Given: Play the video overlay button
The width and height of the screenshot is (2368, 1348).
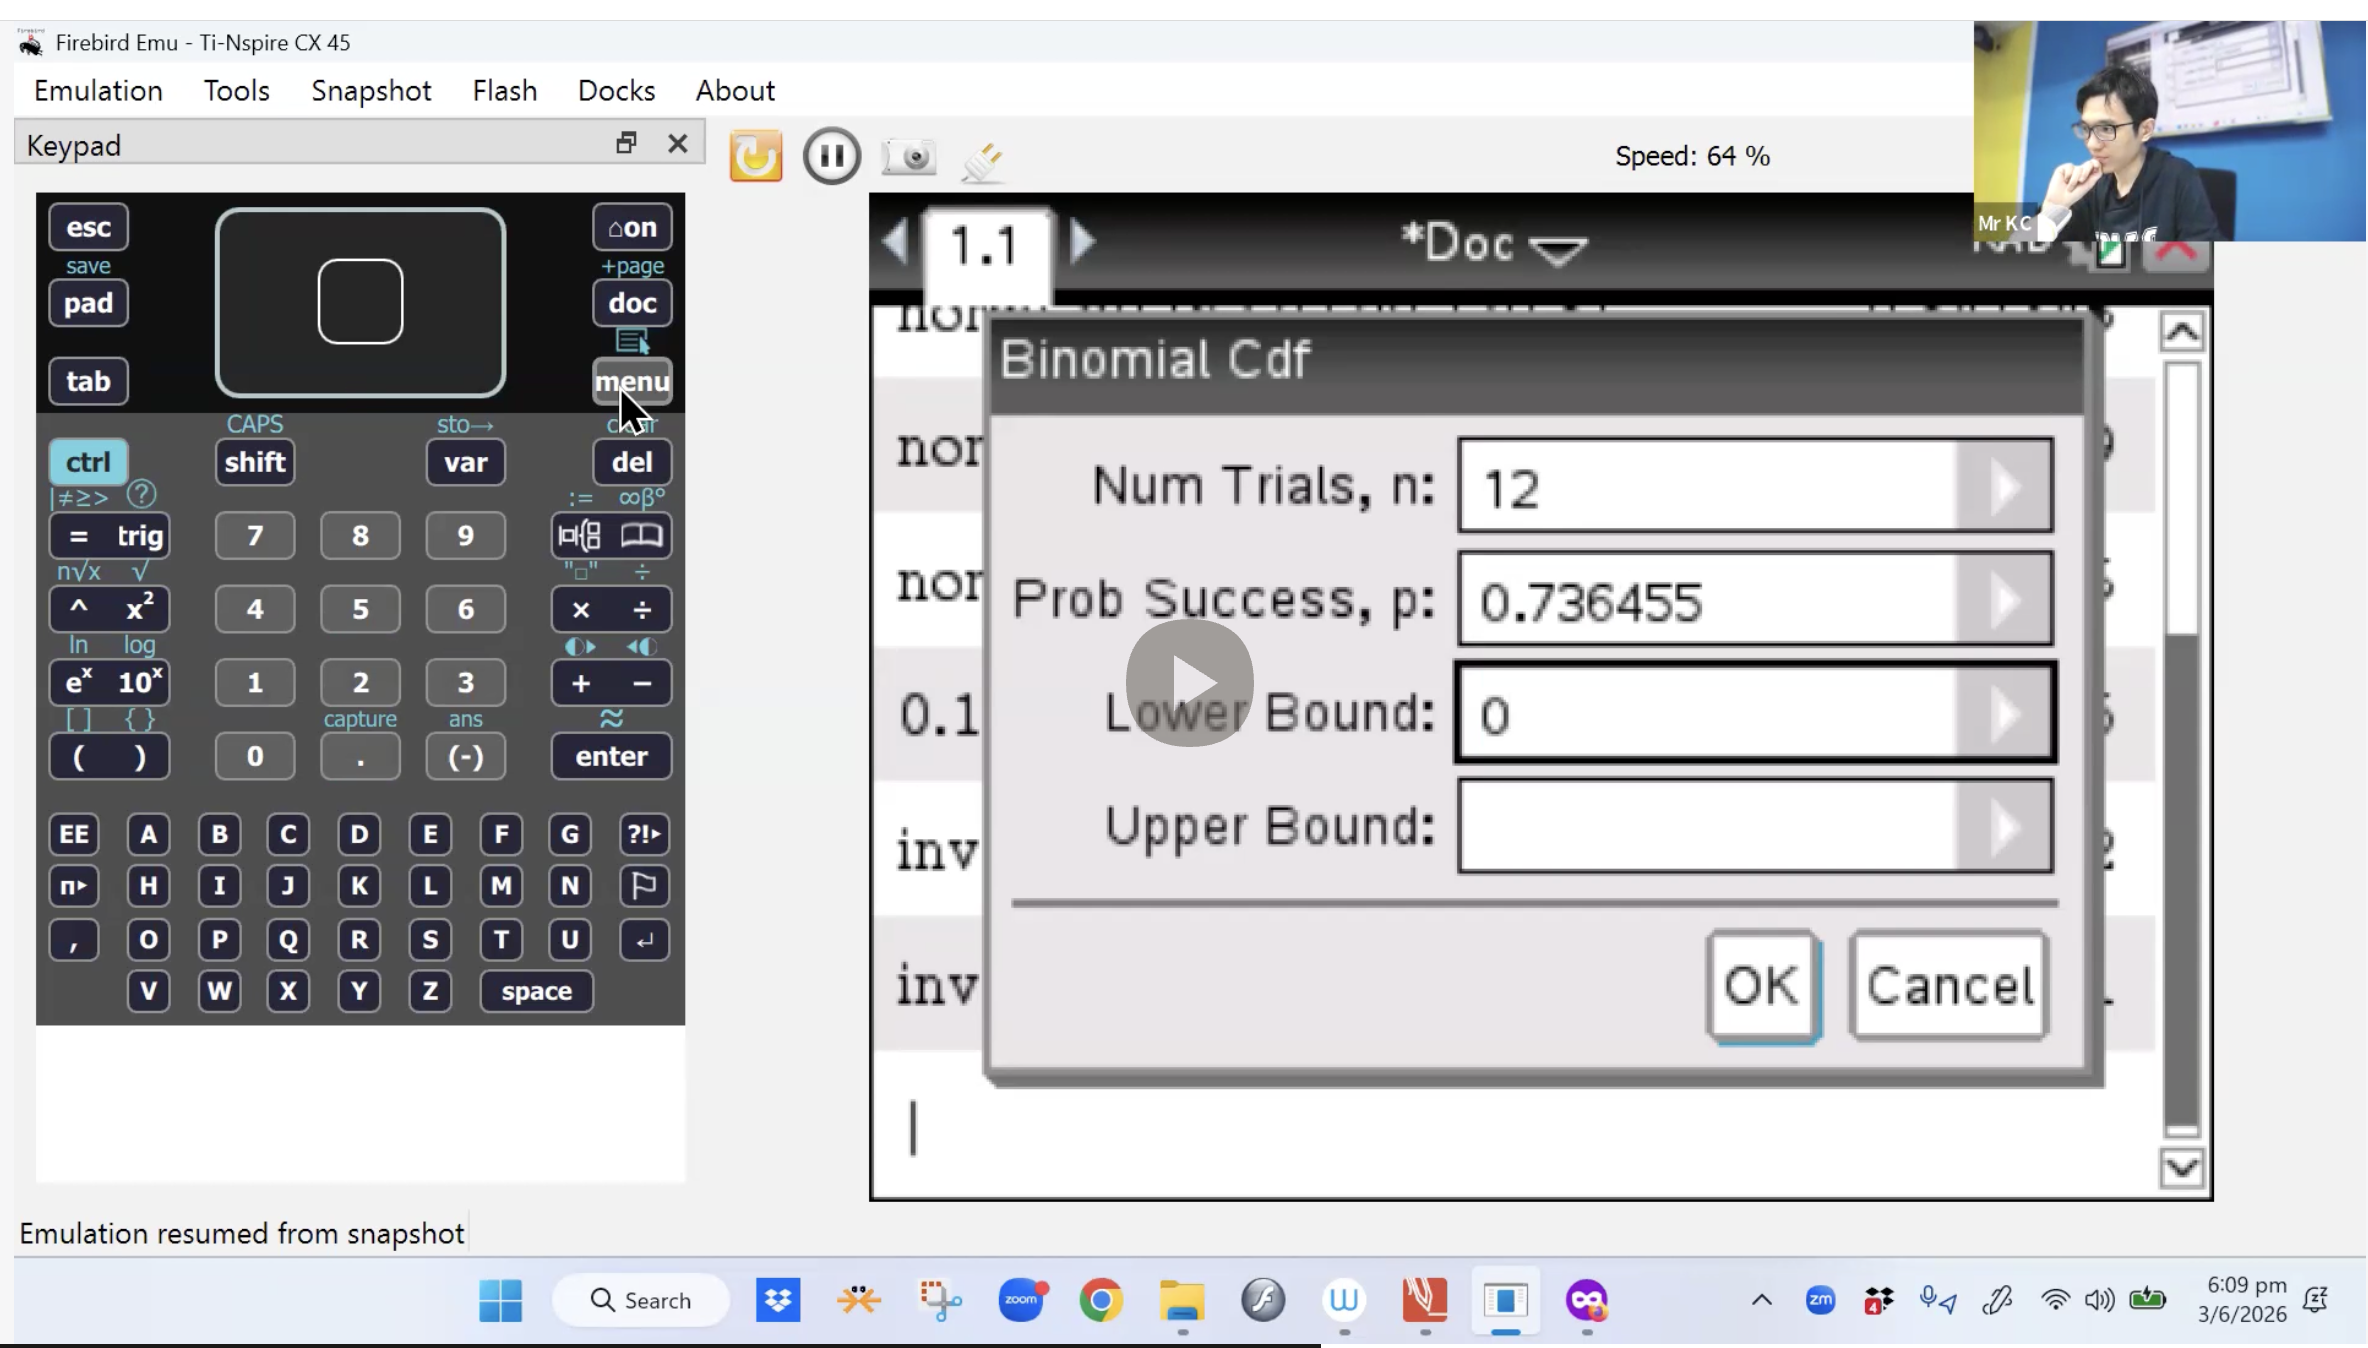Looking at the screenshot, I should (x=1189, y=682).
